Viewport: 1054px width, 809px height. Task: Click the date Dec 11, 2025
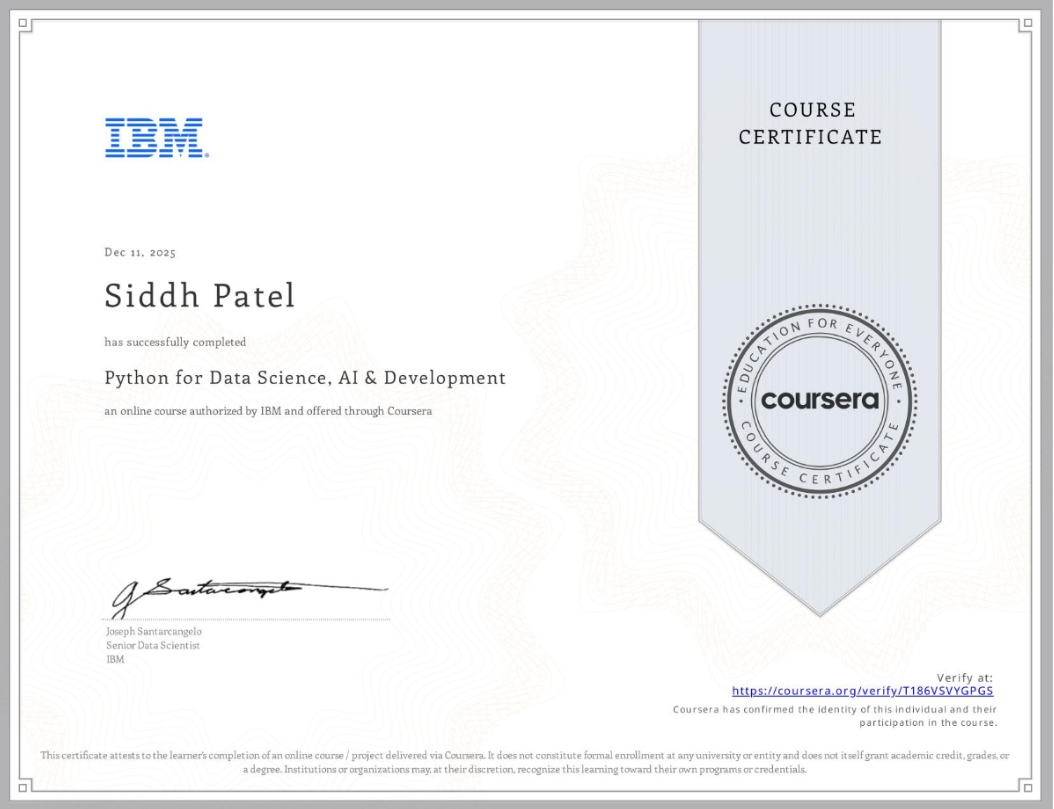pyautogui.click(x=139, y=252)
